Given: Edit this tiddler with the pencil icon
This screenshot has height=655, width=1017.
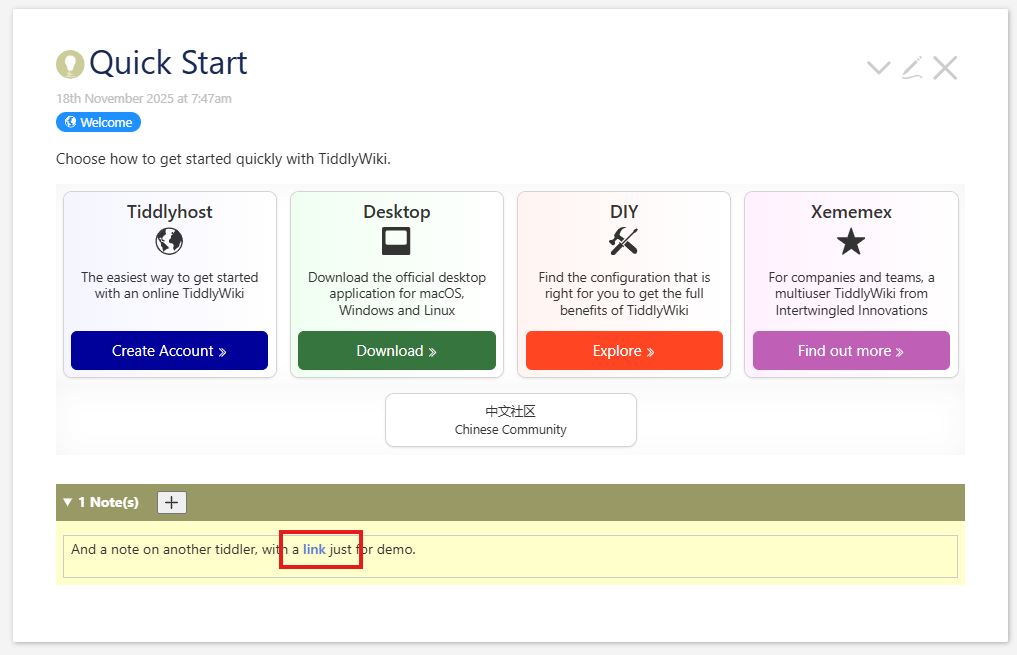Looking at the screenshot, I should tap(911, 67).
